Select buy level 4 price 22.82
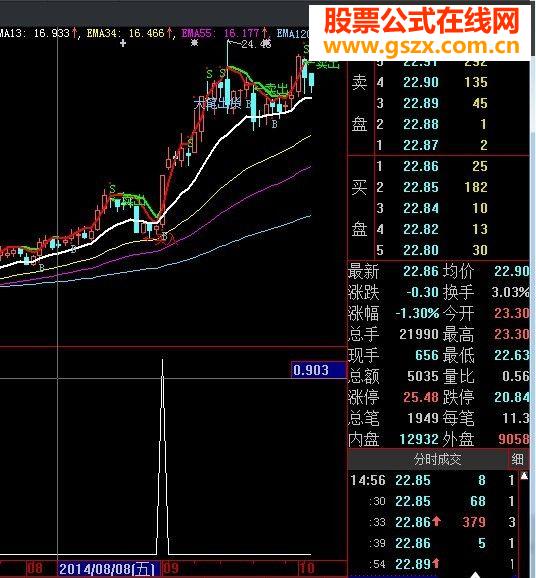Screen dimensions: 536x578 (421, 229)
